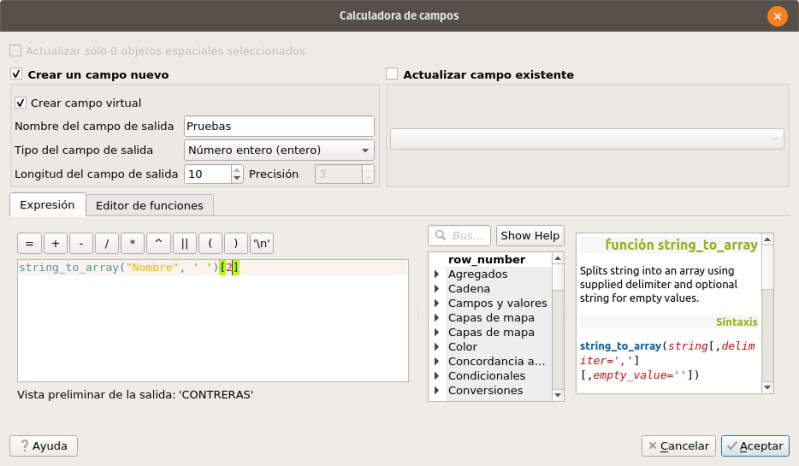Expand the Conversiones function group

(x=437, y=390)
